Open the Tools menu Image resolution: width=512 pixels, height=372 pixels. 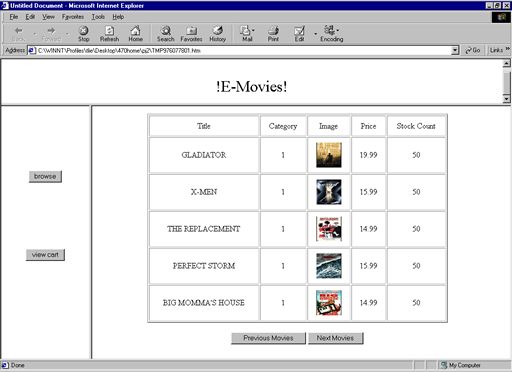coord(98,17)
